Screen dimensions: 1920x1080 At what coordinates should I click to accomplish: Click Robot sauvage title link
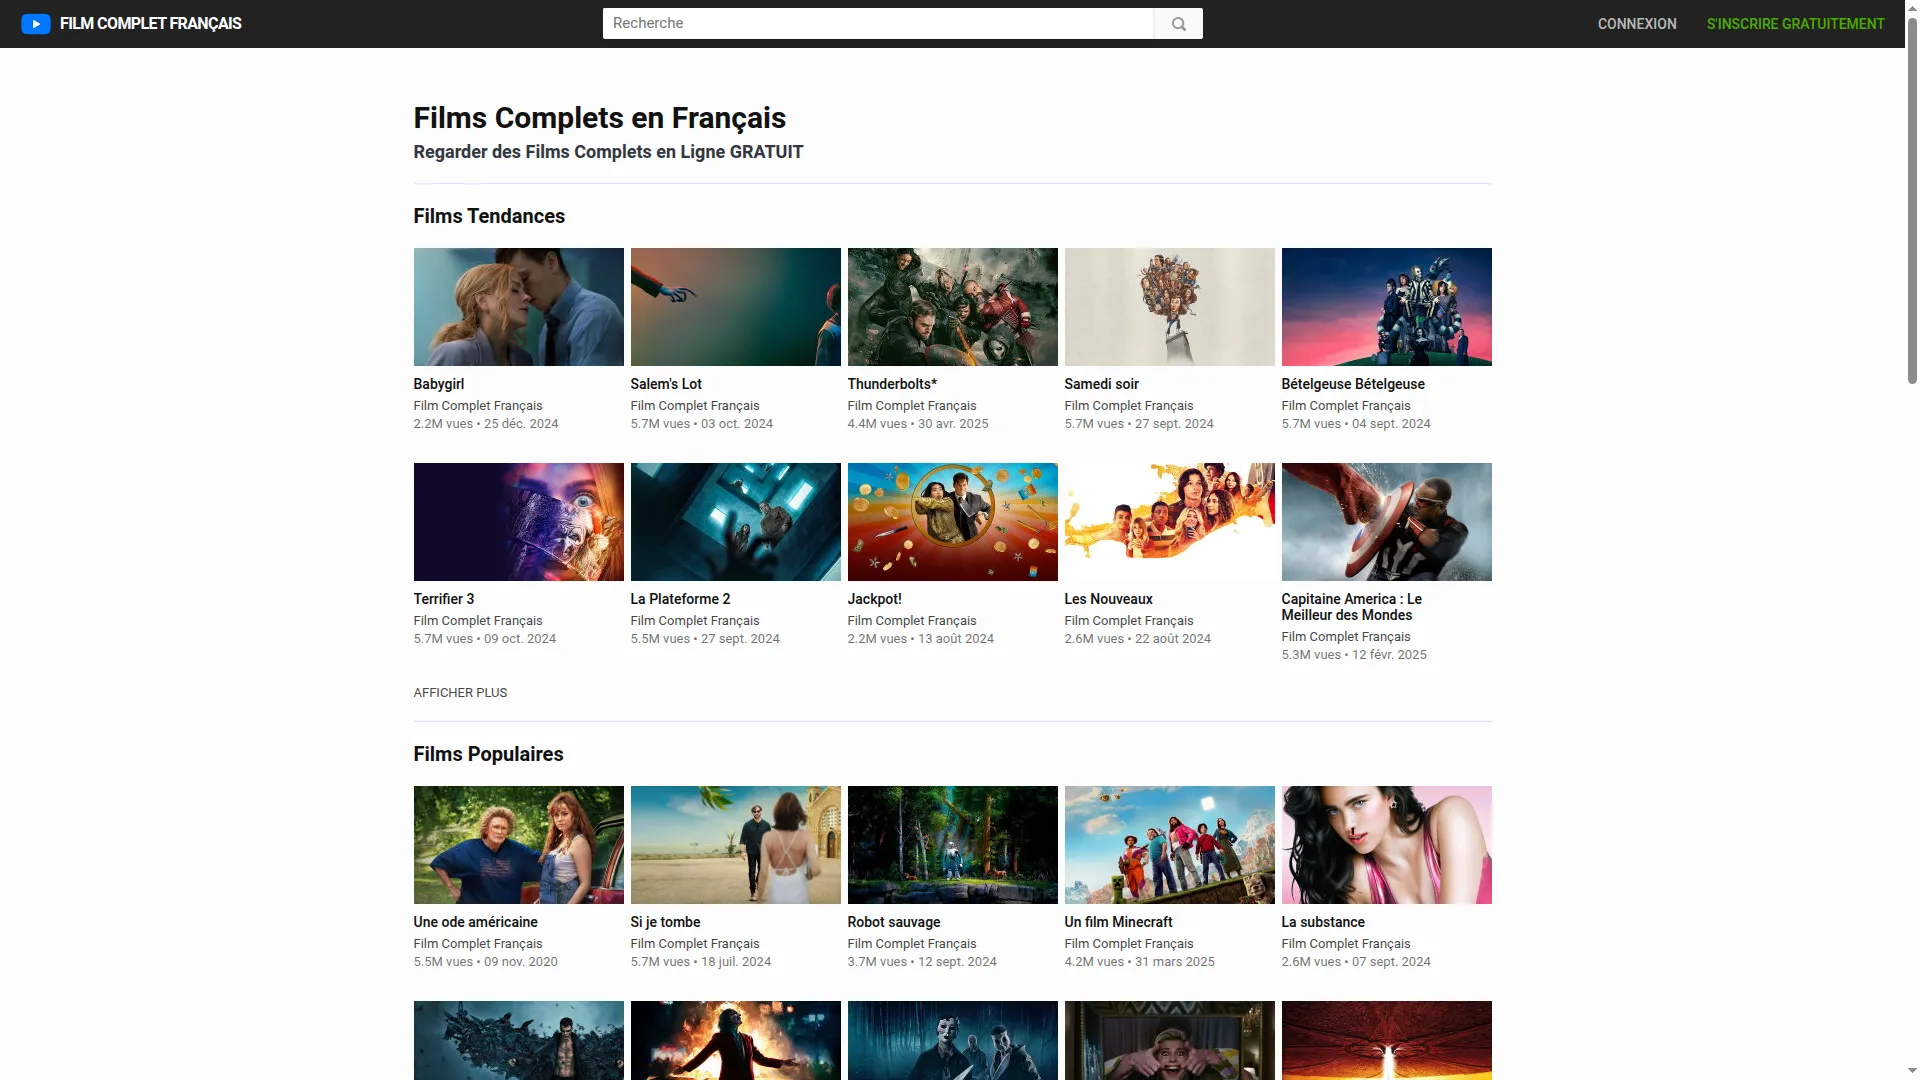pos(893,922)
